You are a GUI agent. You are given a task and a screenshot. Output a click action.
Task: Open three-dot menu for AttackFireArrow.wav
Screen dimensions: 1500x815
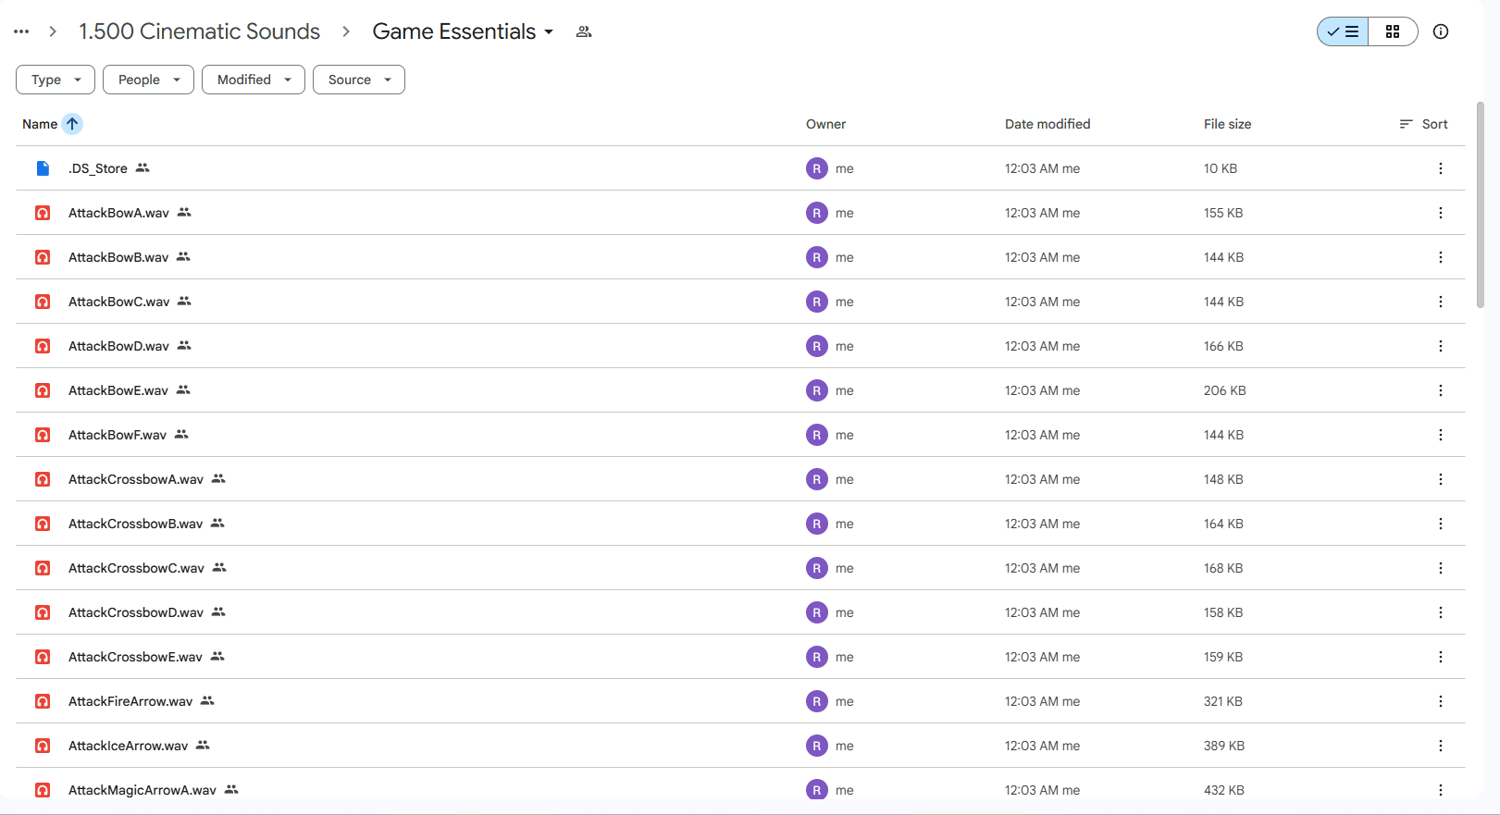pos(1440,702)
